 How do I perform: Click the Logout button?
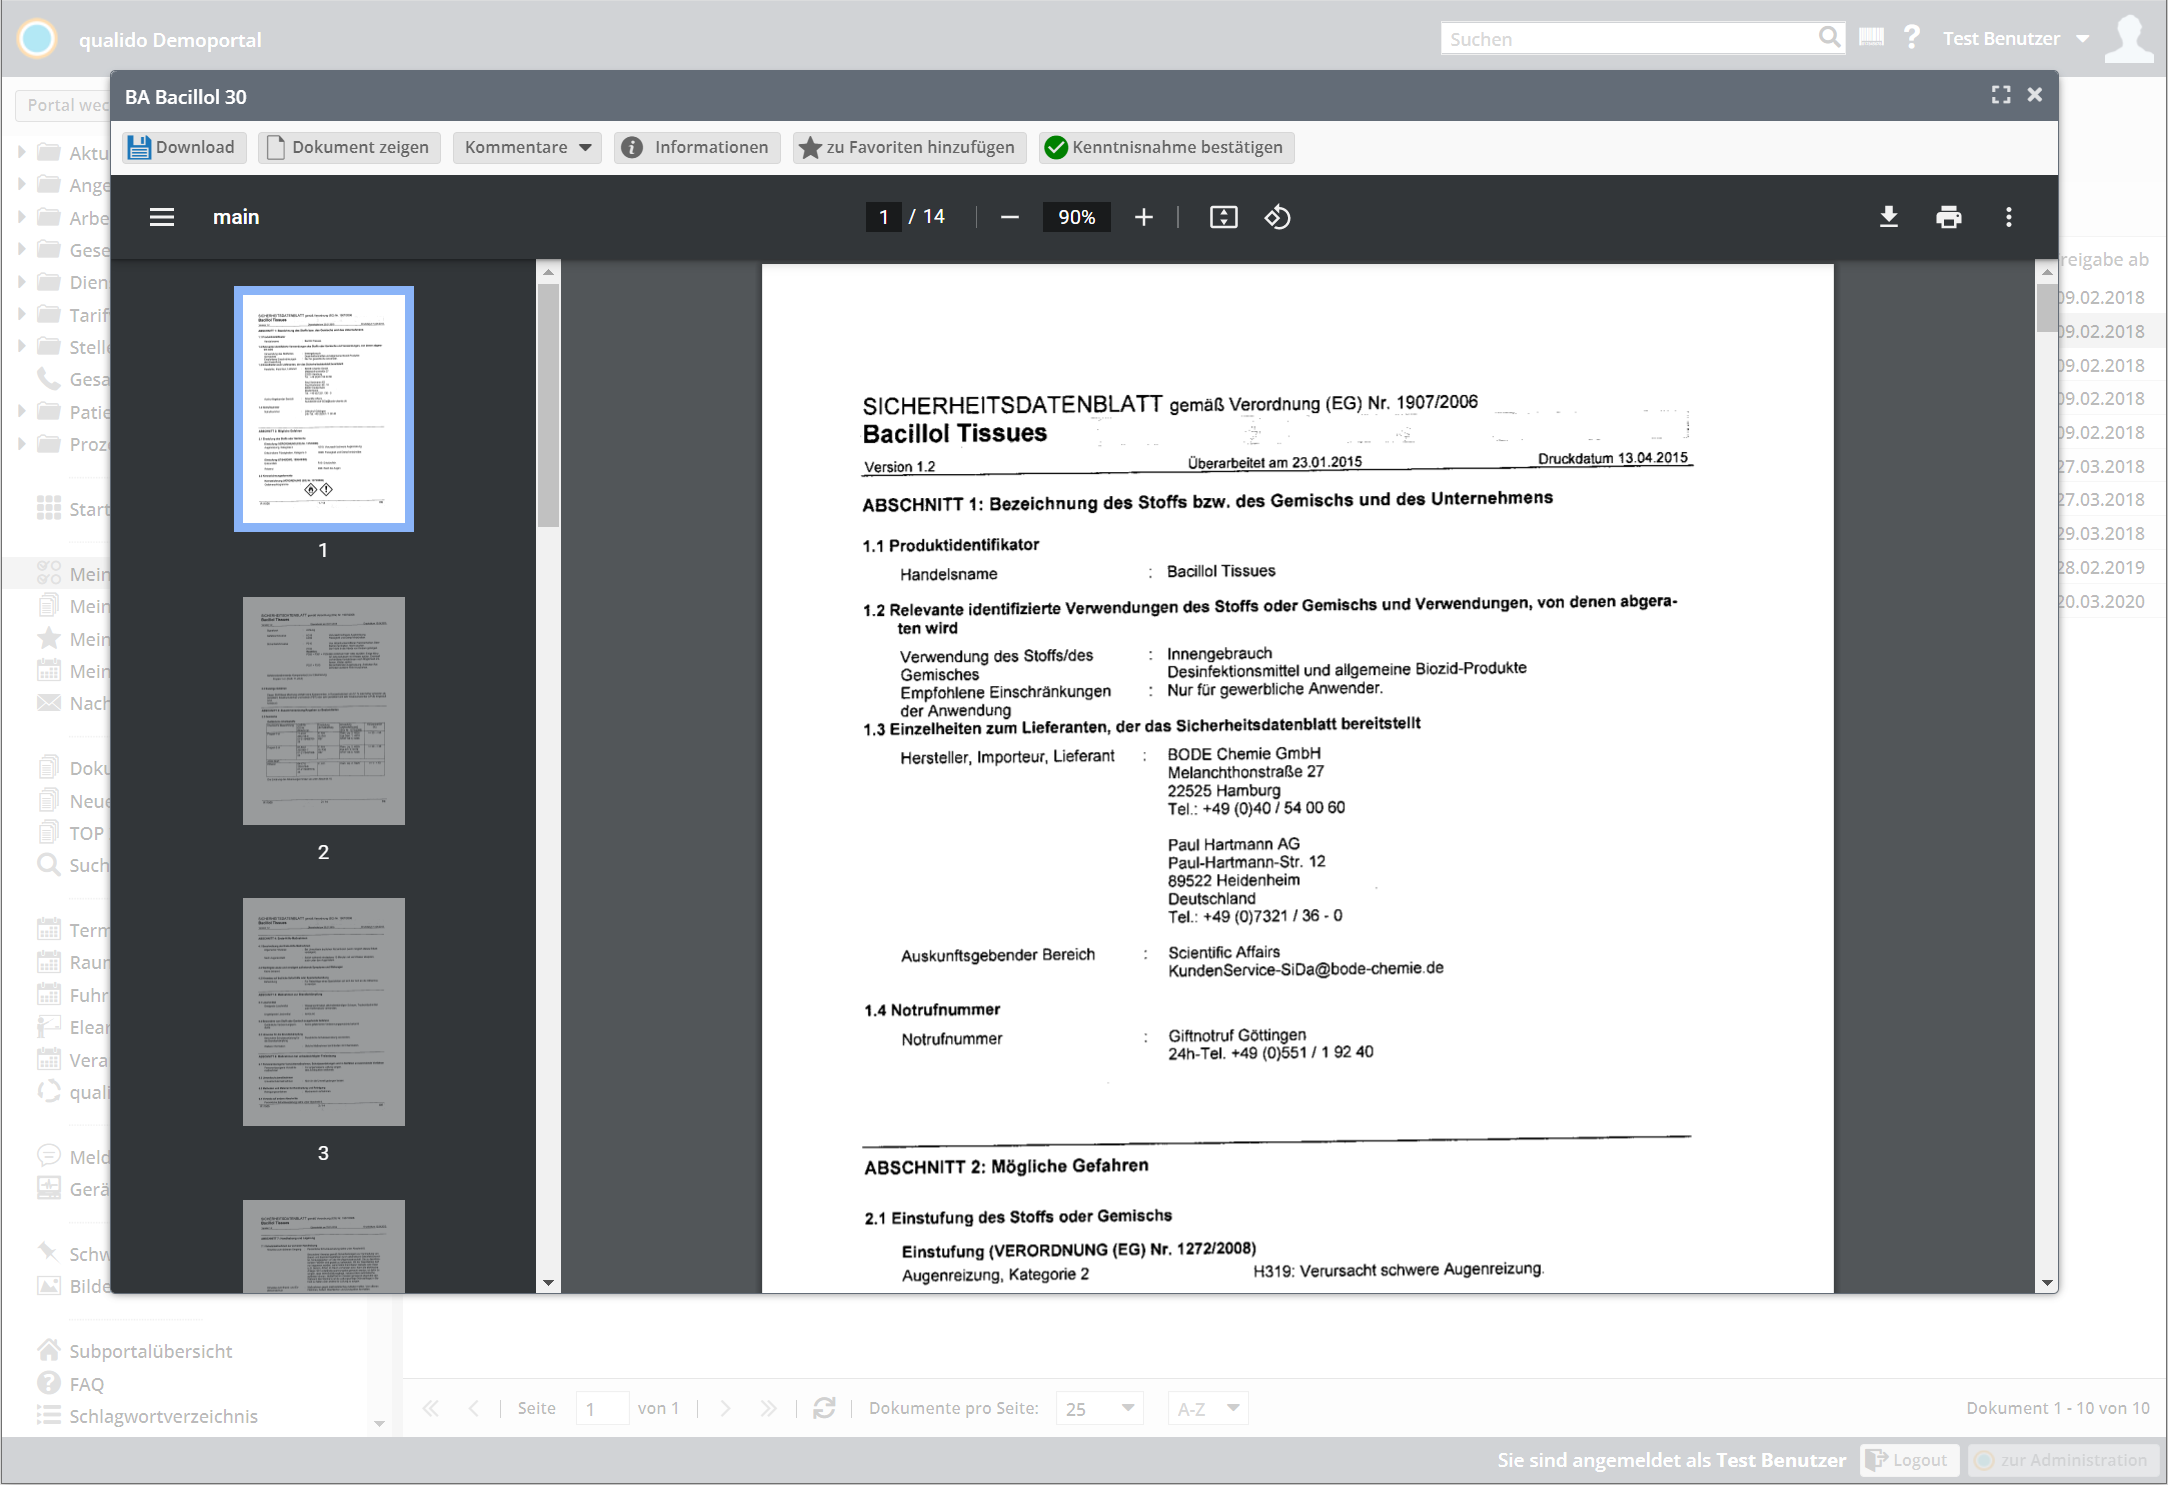[x=1909, y=1460]
